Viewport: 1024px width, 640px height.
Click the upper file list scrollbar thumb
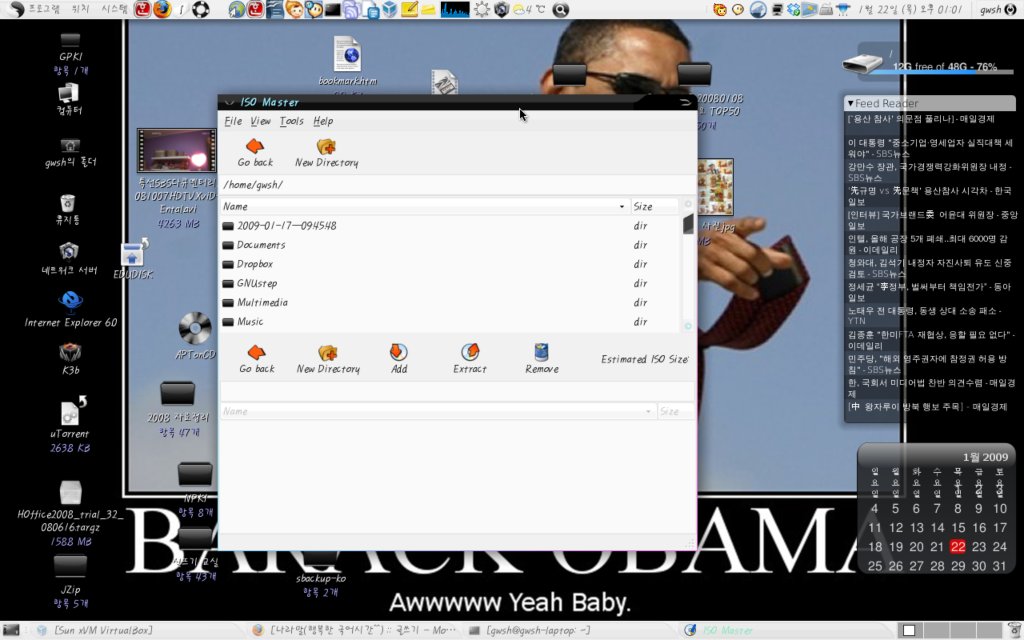click(688, 224)
